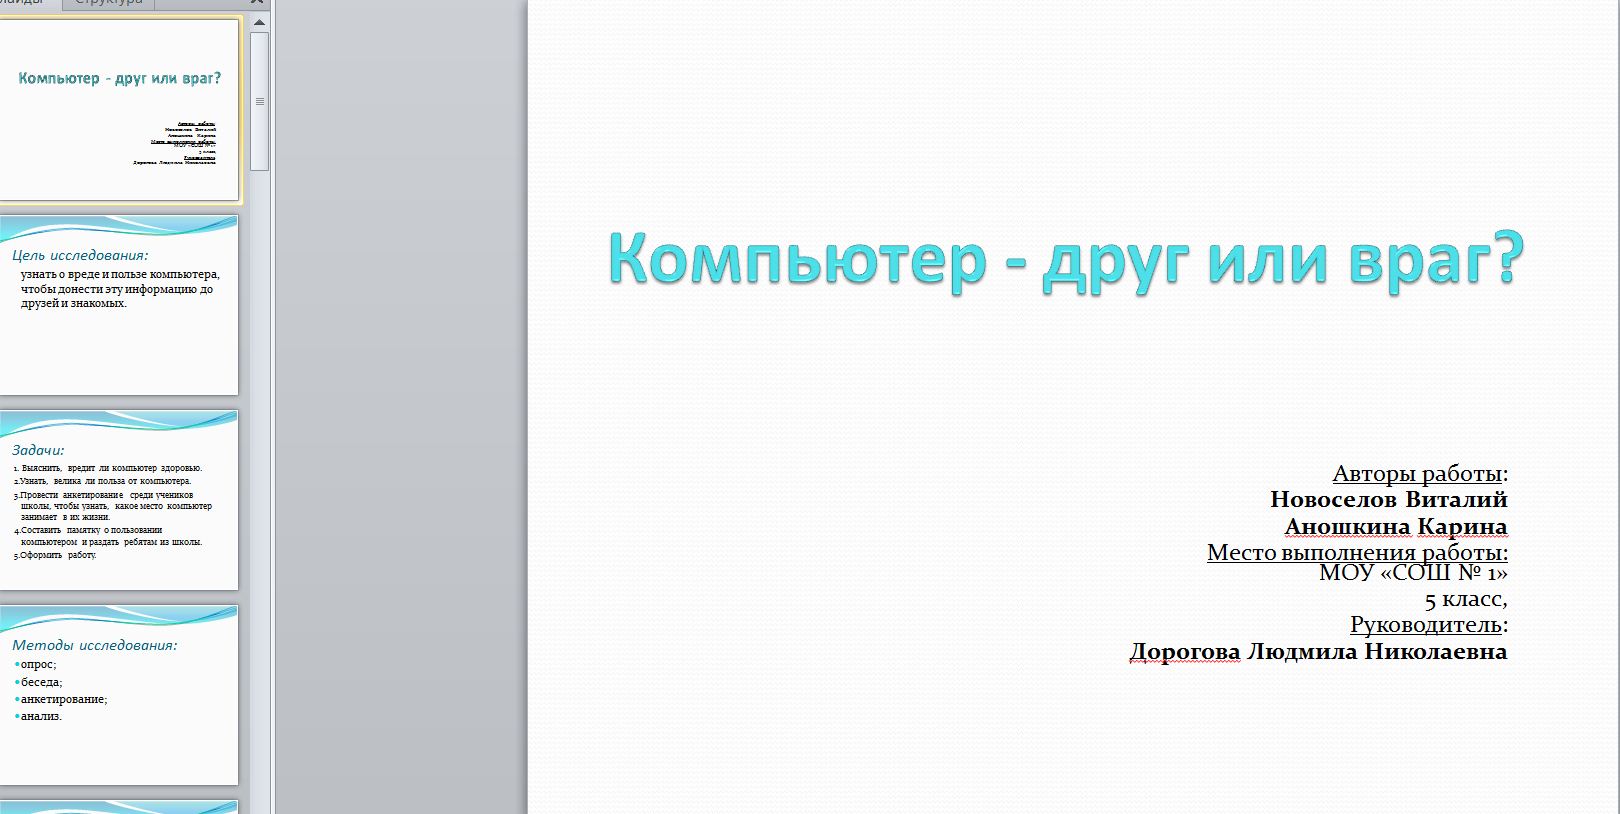Click the name "Дорогова Людмила Николаевна"
The height and width of the screenshot is (814, 1620).
click(x=1318, y=652)
